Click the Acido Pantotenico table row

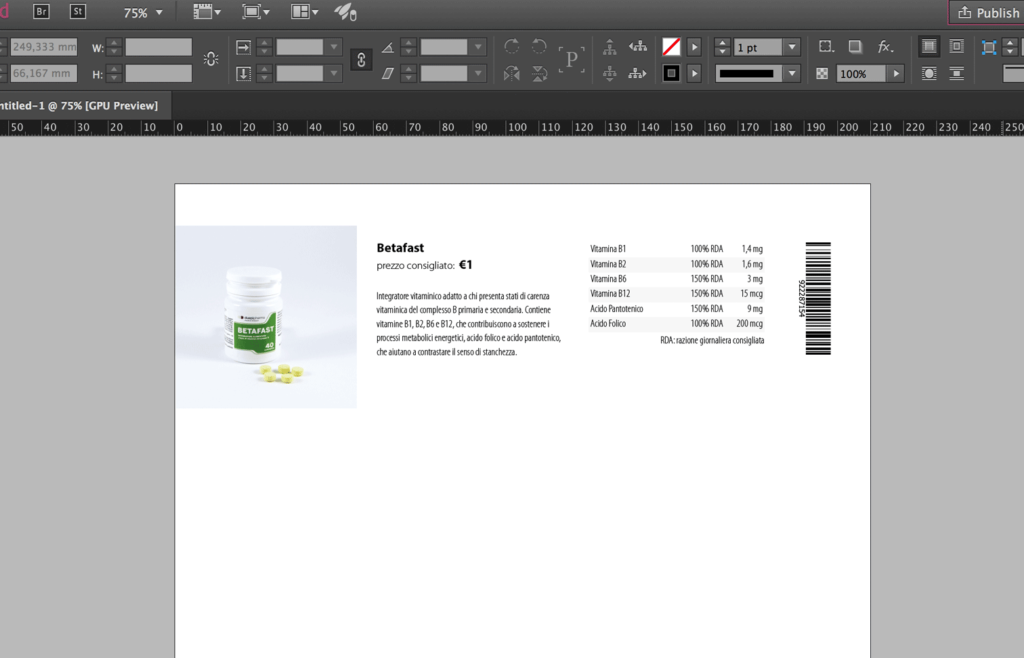[676, 309]
